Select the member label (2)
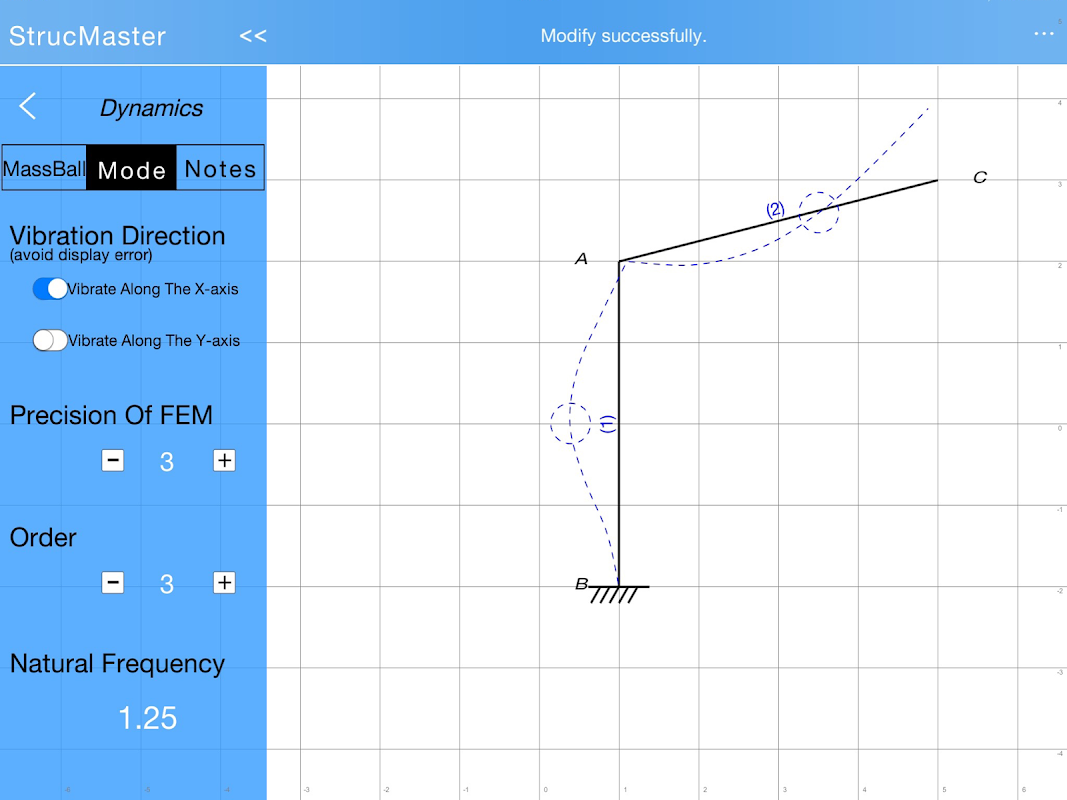 775,210
